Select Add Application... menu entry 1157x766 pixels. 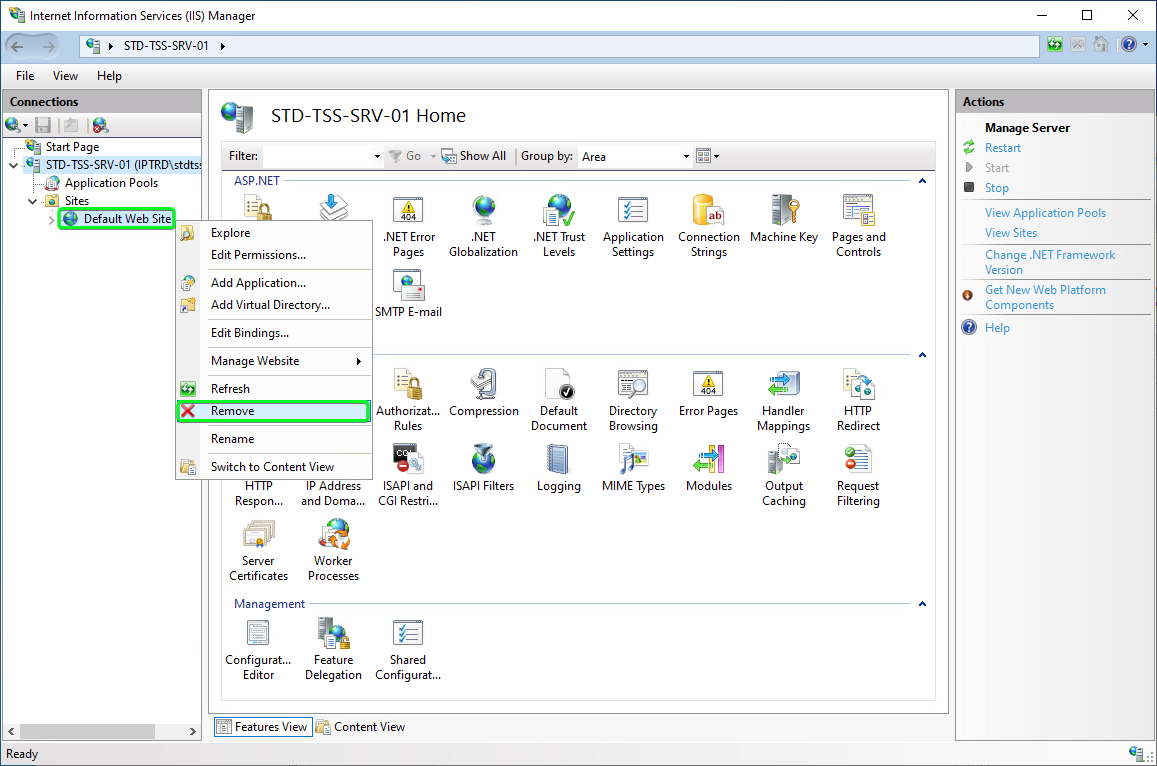point(274,283)
